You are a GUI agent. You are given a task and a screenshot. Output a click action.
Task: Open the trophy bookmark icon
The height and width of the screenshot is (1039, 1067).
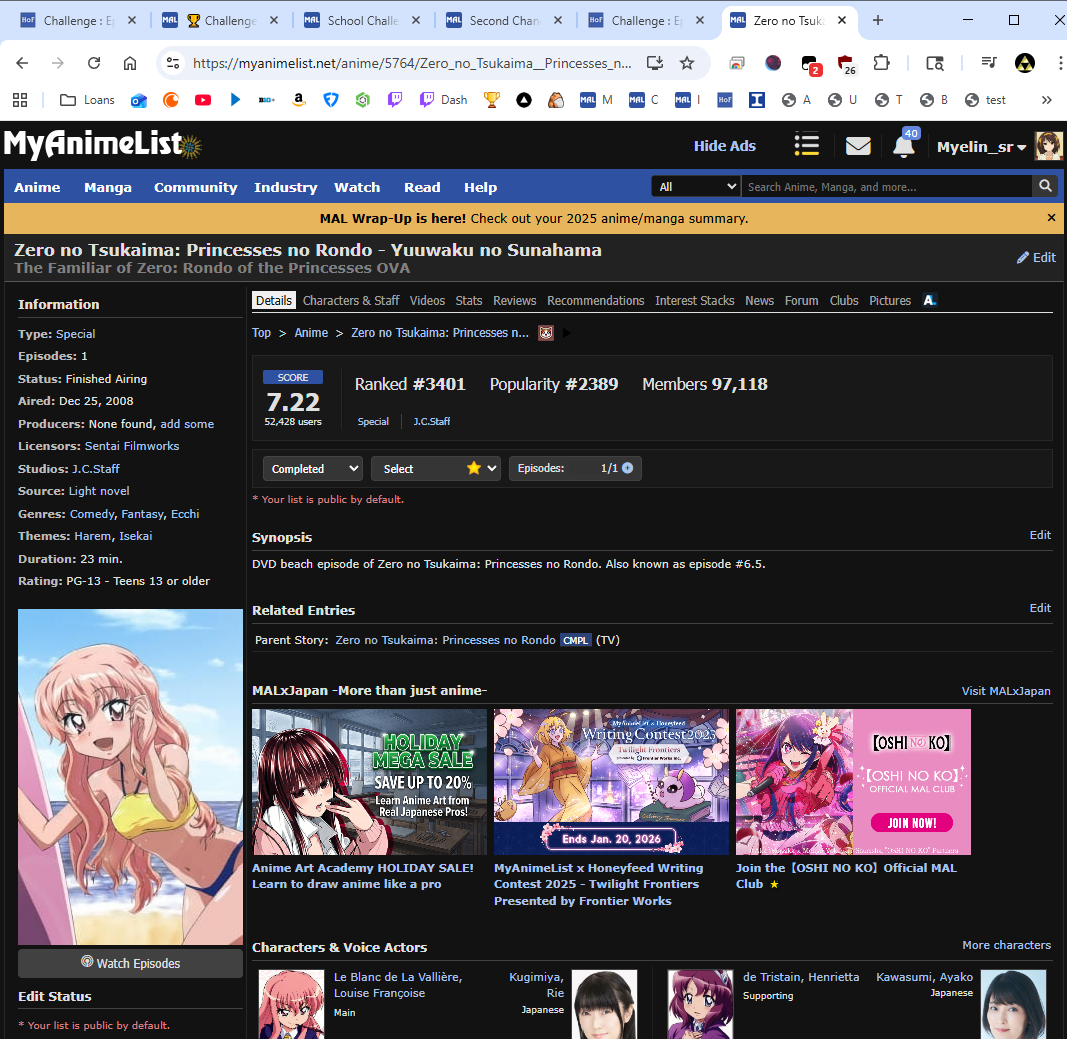pyautogui.click(x=491, y=100)
